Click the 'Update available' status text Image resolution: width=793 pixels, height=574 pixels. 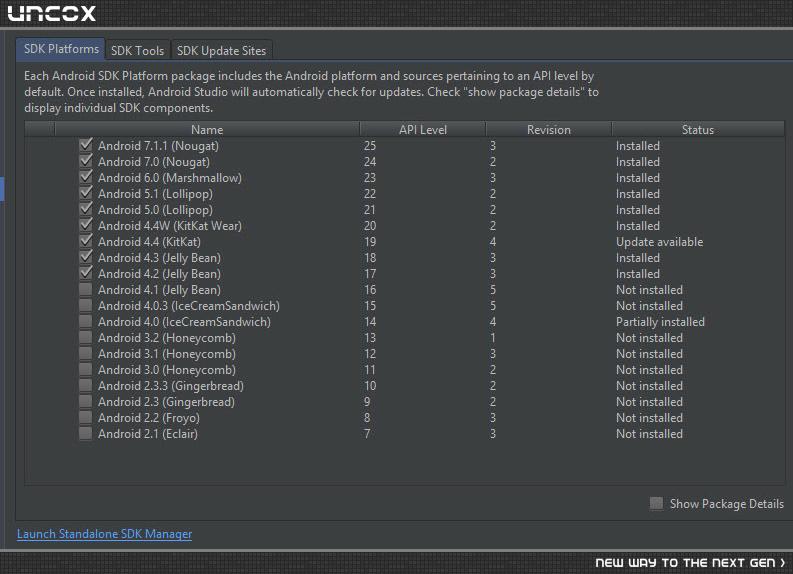tap(659, 242)
